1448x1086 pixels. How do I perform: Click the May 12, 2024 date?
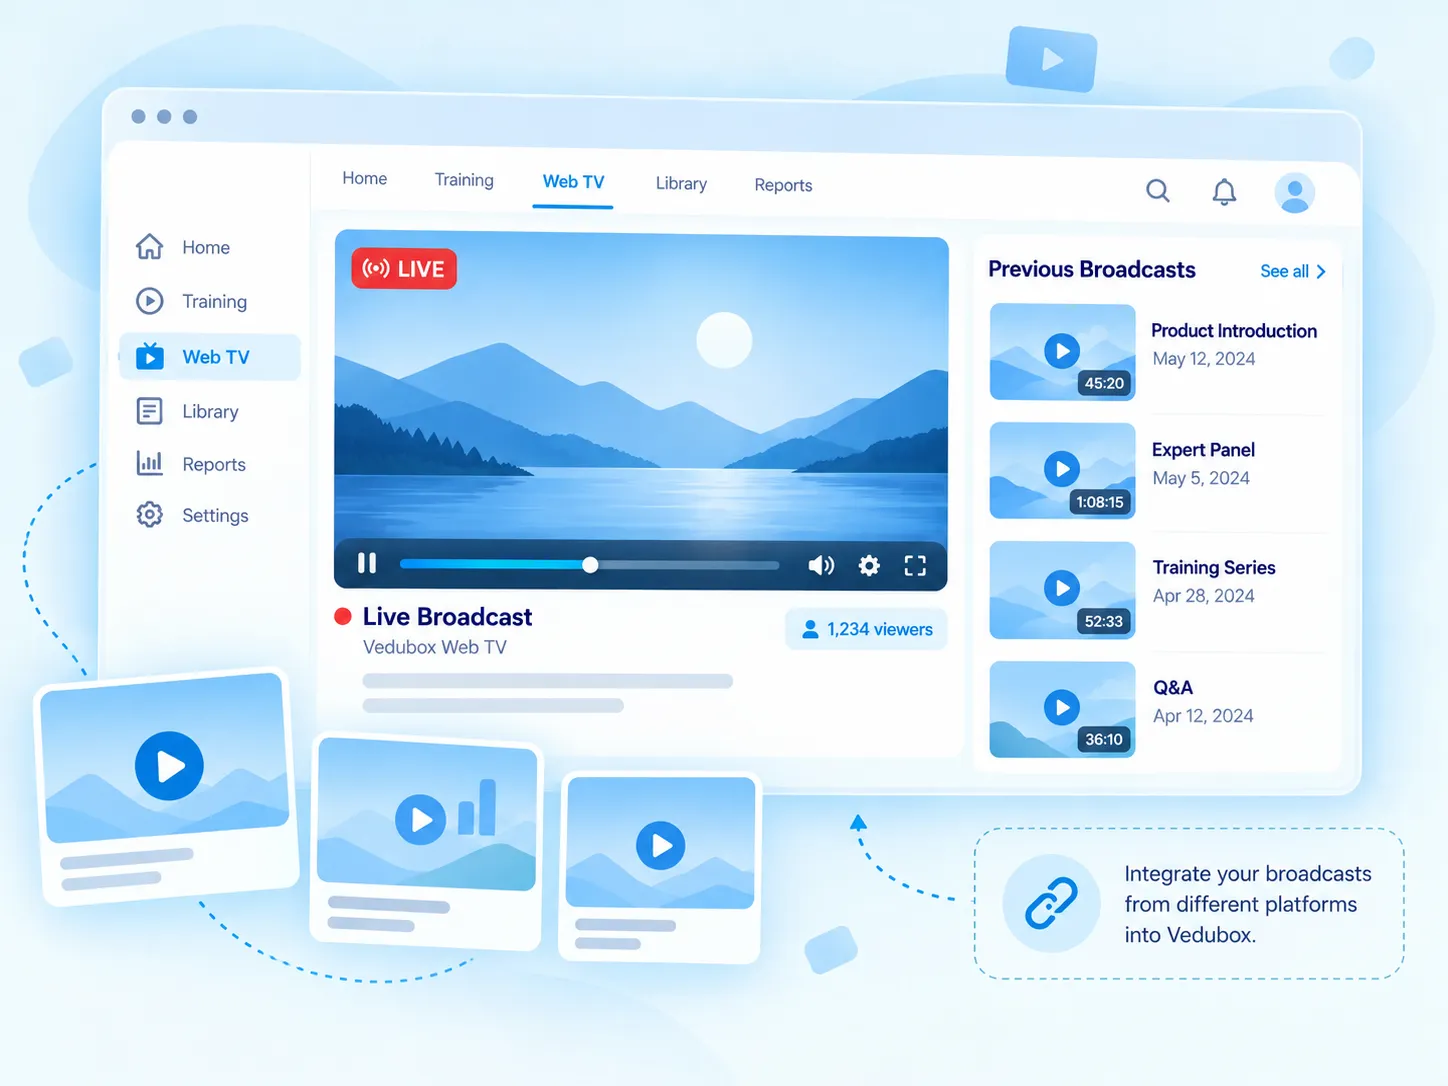click(1203, 359)
